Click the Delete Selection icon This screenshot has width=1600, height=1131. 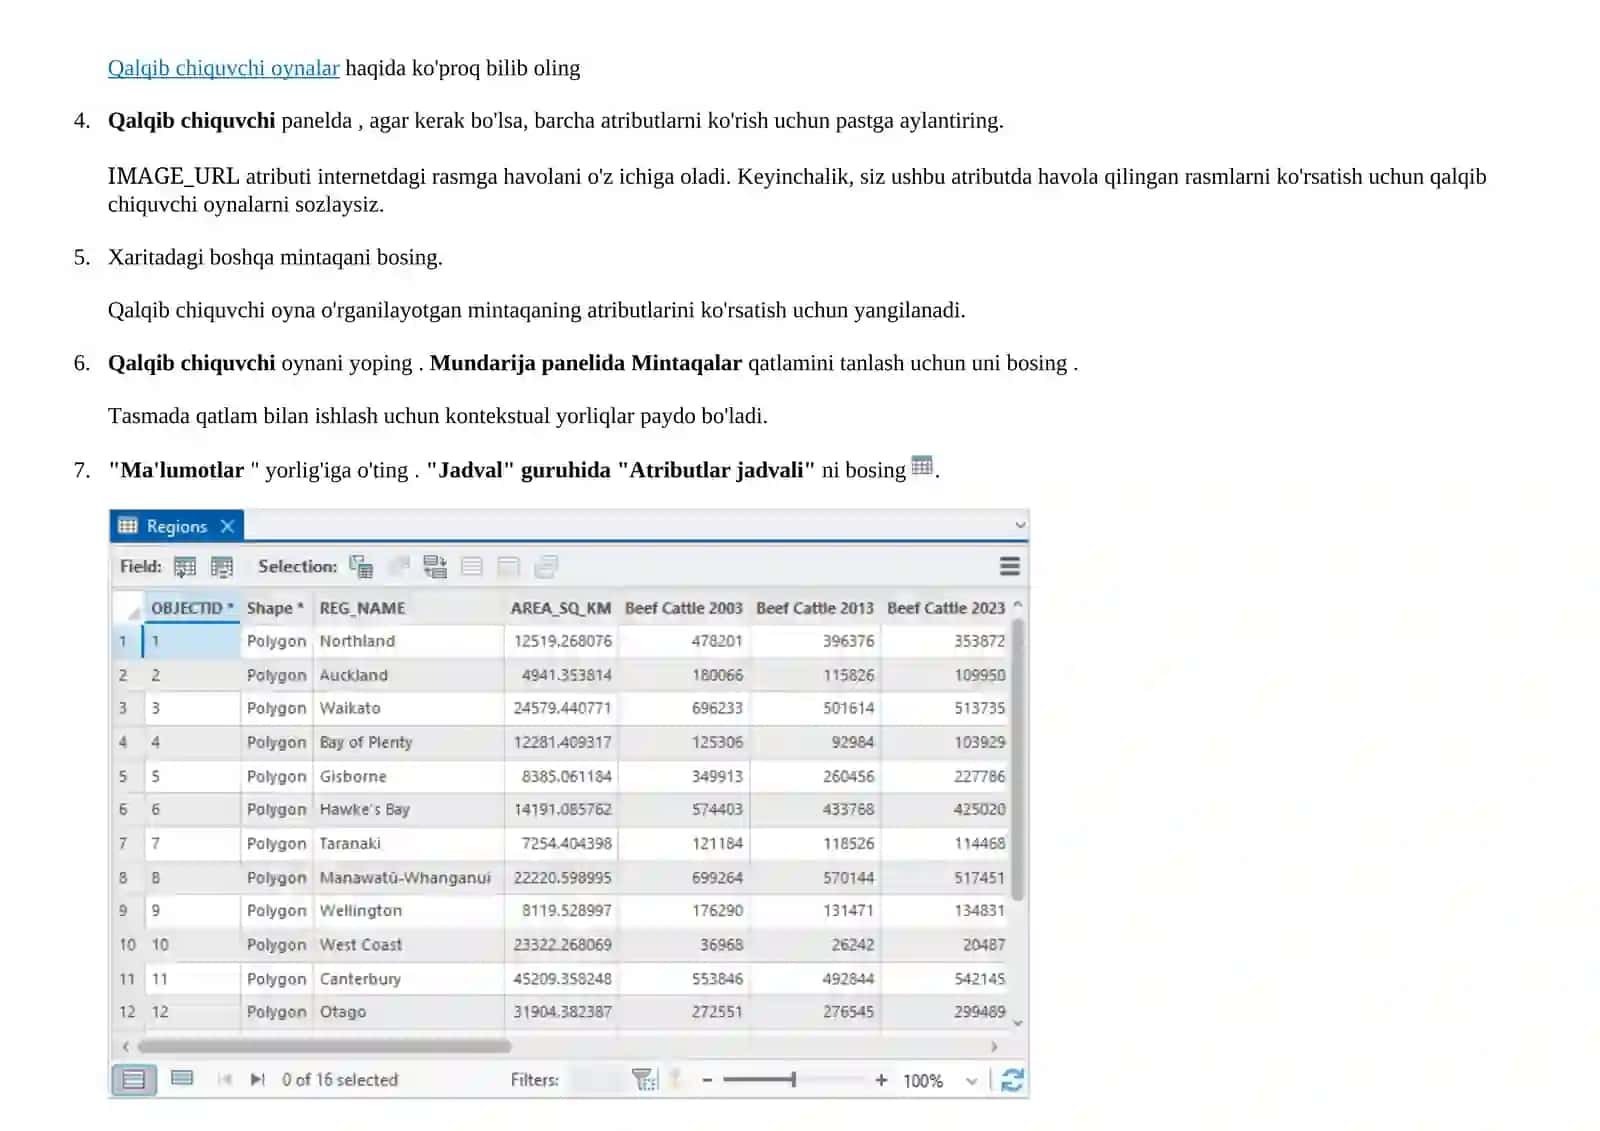[x=509, y=567]
